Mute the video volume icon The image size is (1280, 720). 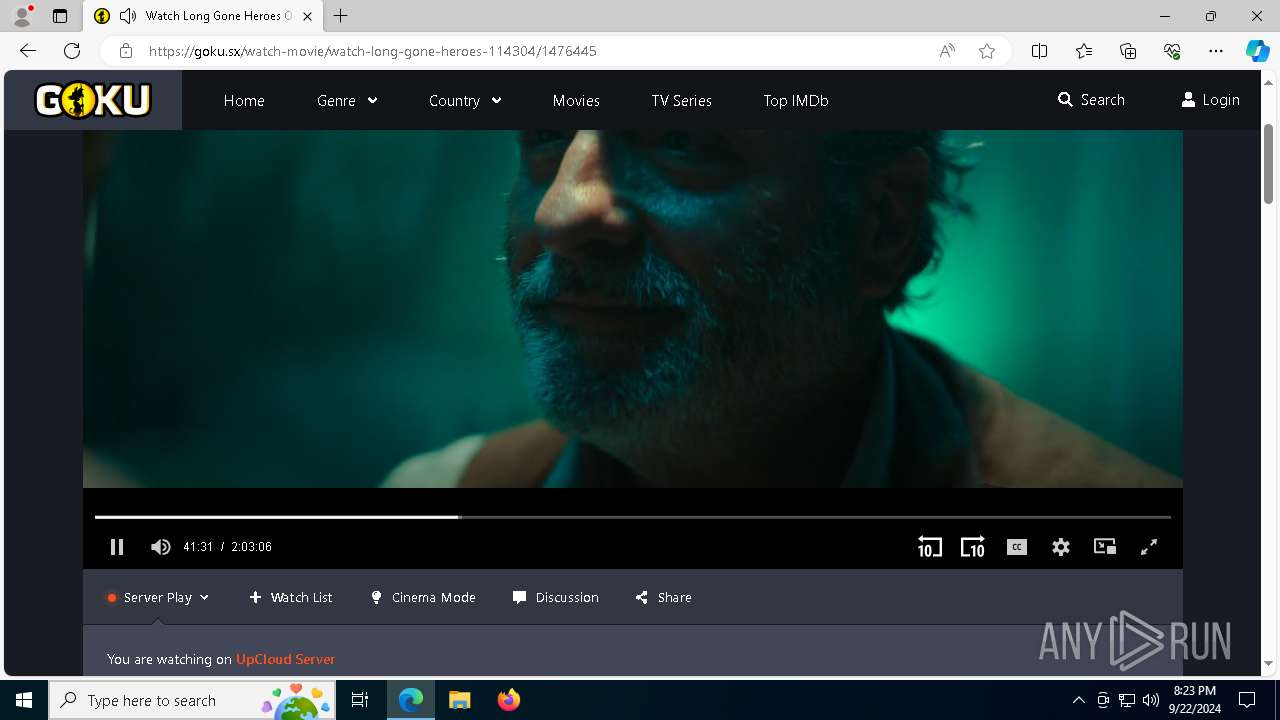pyautogui.click(x=160, y=547)
